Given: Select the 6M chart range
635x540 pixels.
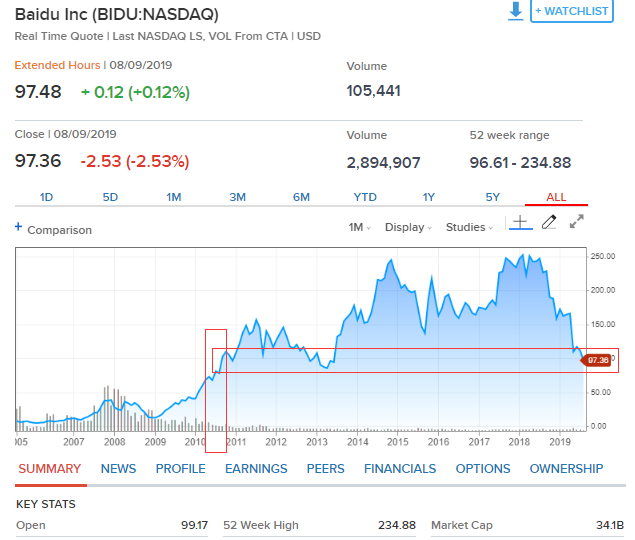Looking at the screenshot, I should (301, 197).
